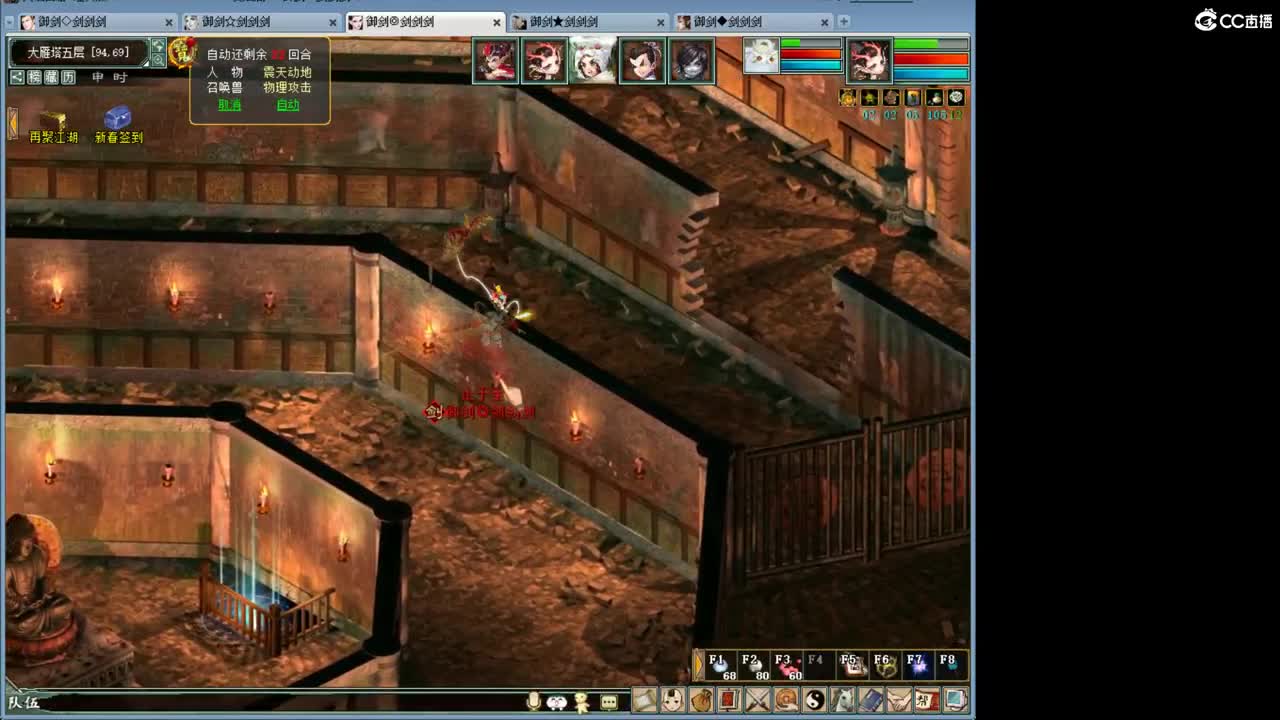
Task: Expand the hotkey bar arrow
Action: coord(699,665)
